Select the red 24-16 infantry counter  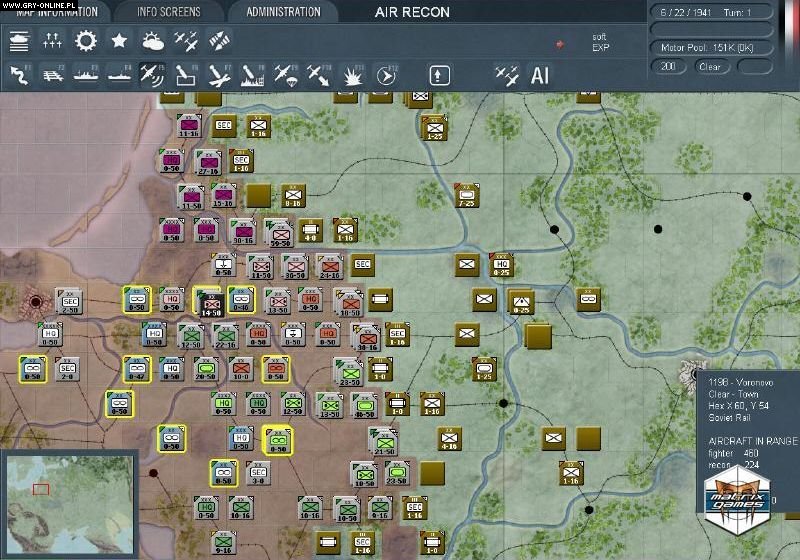329,267
